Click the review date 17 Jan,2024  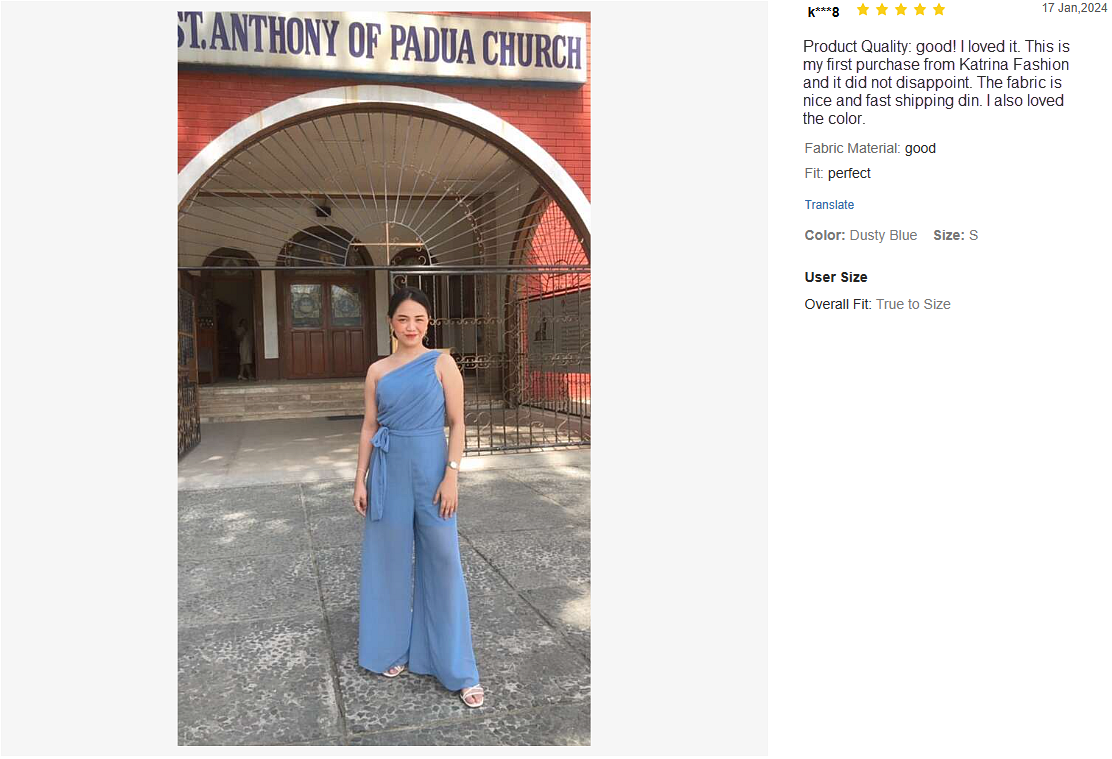[1074, 8]
